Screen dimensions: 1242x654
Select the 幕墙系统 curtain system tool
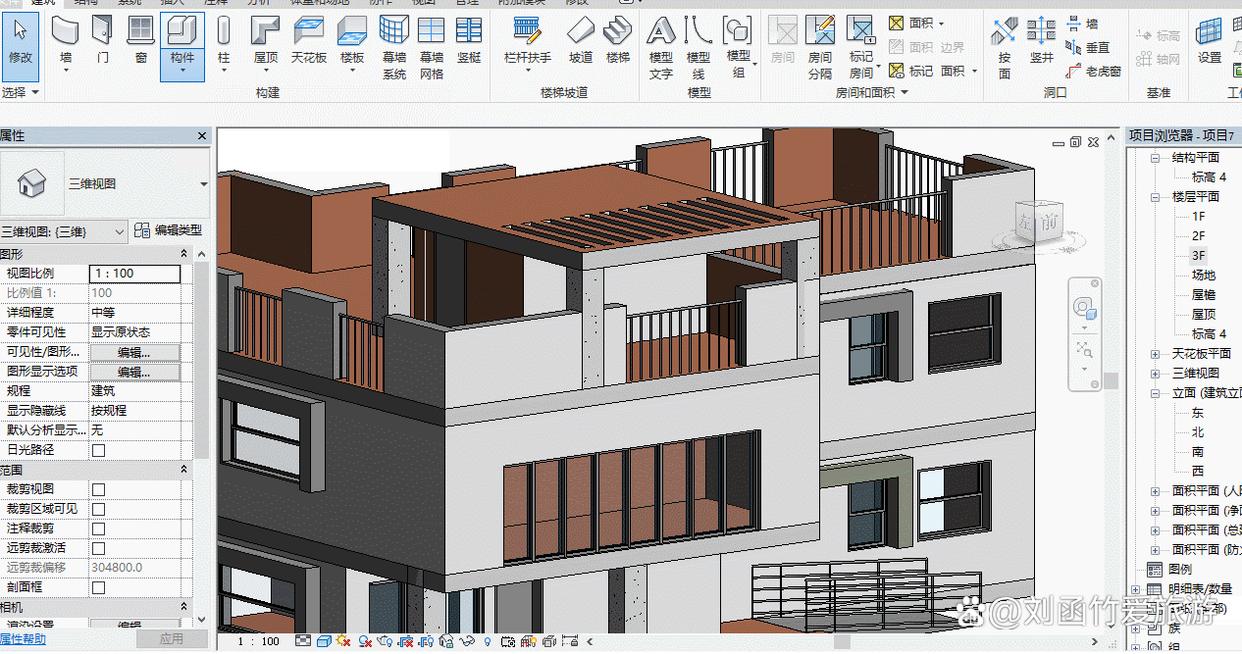394,48
